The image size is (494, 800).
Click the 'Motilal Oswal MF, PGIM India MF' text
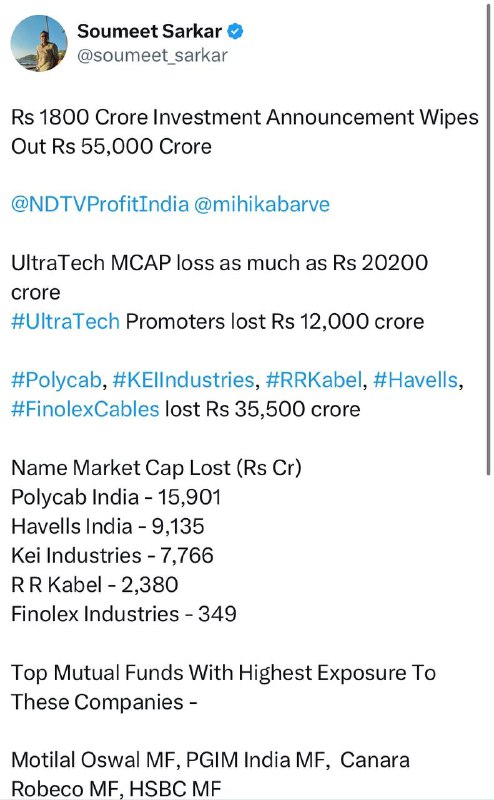click(x=168, y=760)
